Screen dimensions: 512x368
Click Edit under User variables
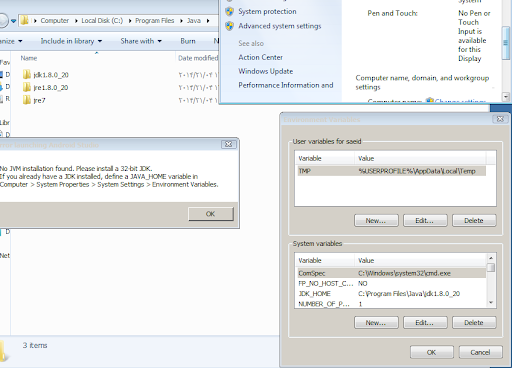(425, 221)
